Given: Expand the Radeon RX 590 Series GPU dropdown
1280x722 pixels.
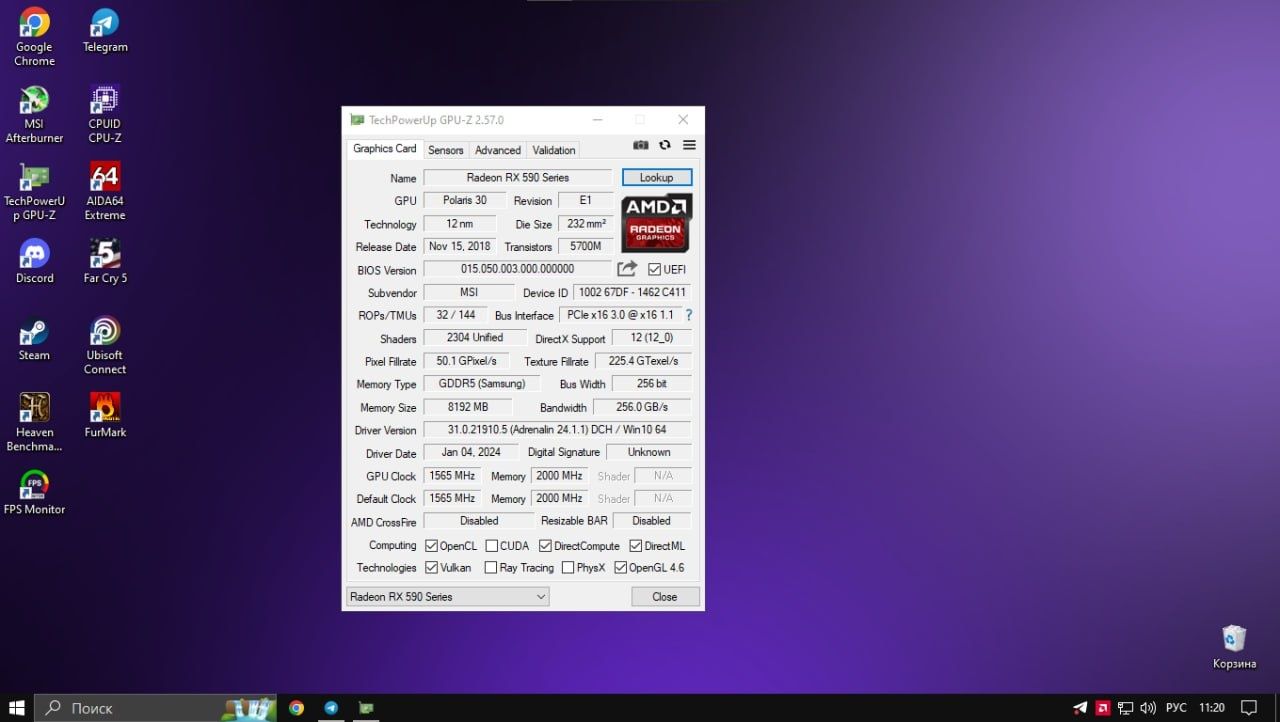Looking at the screenshot, I should point(448,597).
